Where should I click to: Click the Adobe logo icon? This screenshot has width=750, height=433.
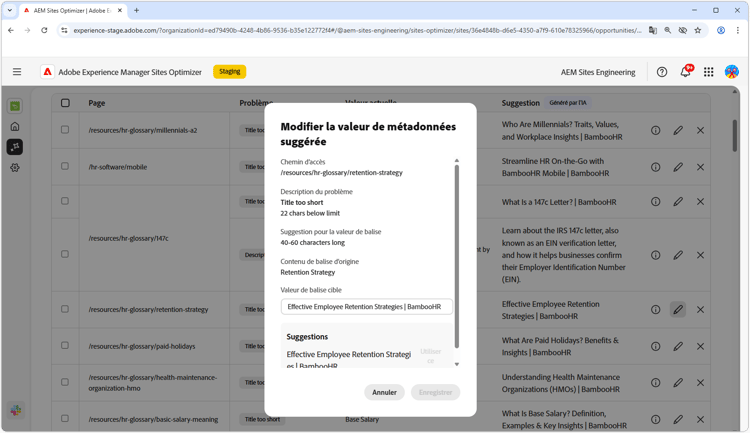pyautogui.click(x=47, y=72)
